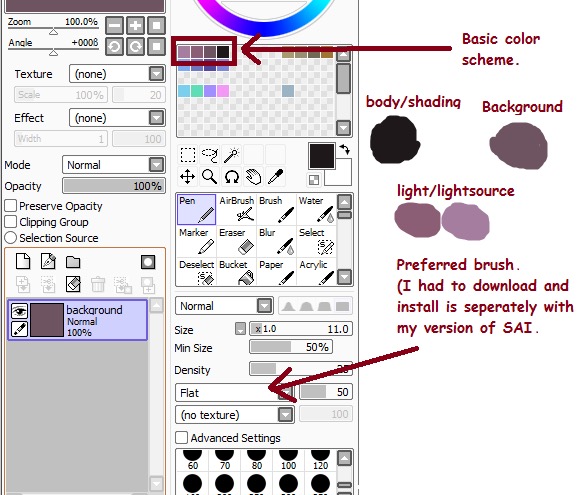Screen dimensions: 586x495
Task: Pick the pink swatch in palette
Action: point(223,91)
